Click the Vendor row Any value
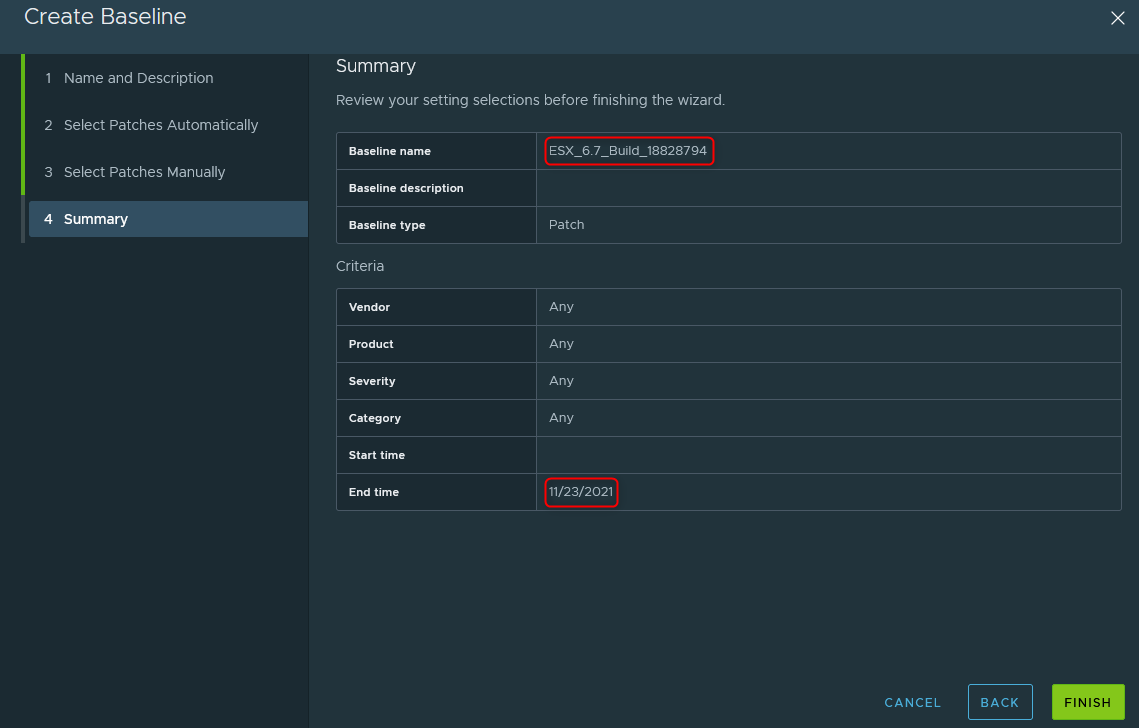This screenshot has height=728, width=1139. (561, 307)
